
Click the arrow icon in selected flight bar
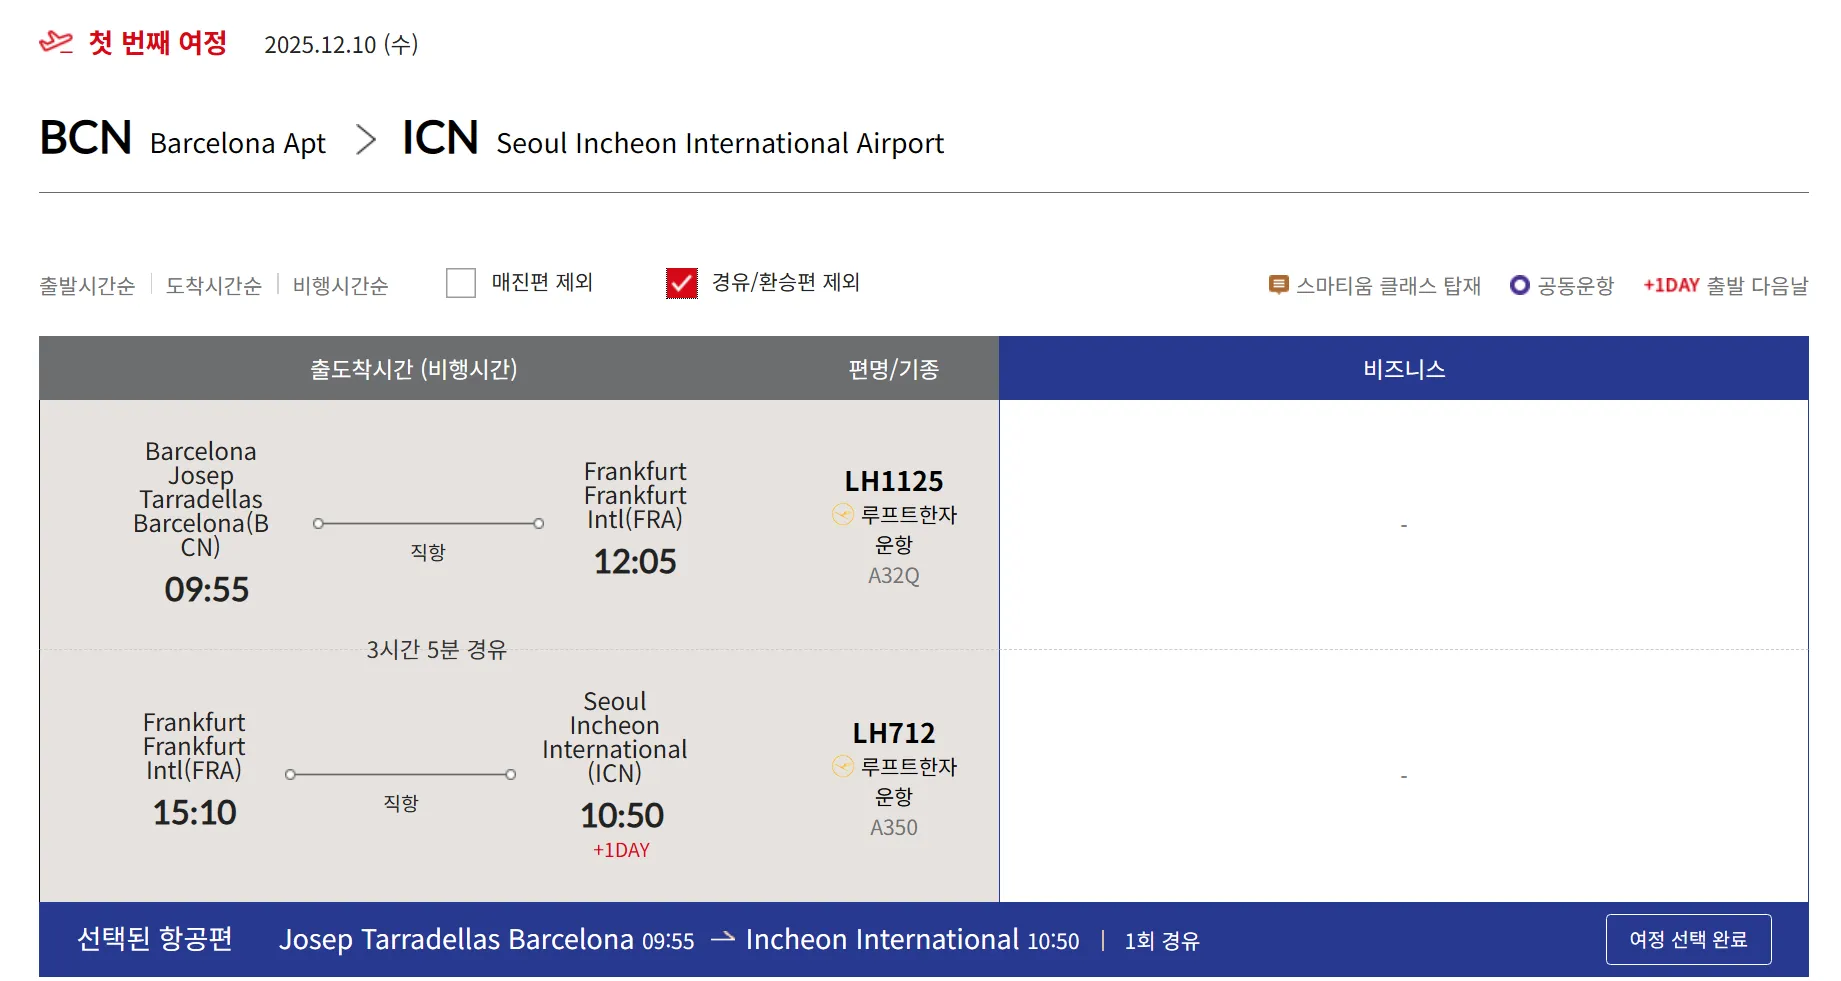point(722,938)
